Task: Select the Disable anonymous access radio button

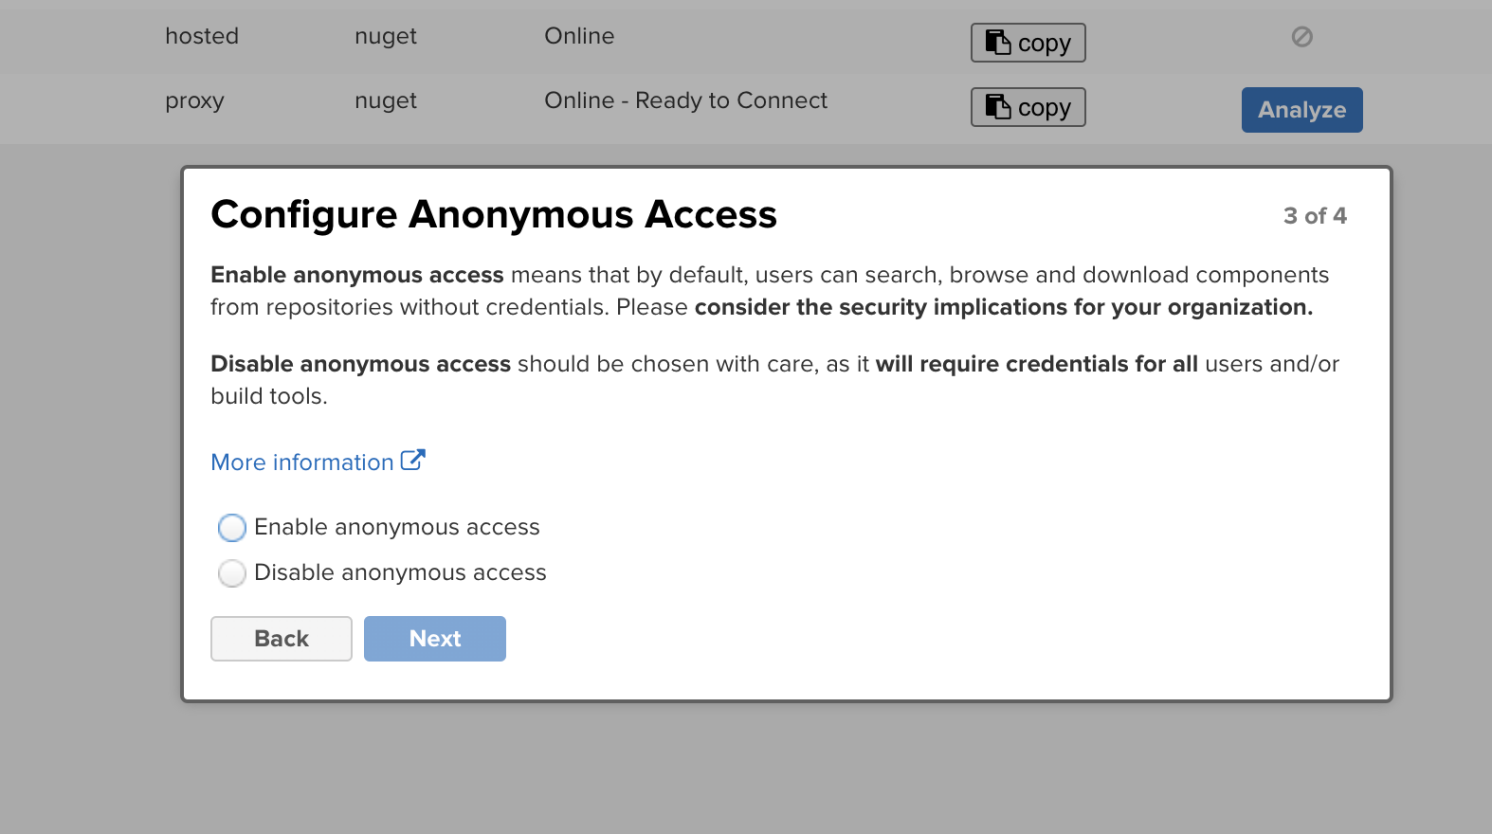Action: tap(232, 573)
